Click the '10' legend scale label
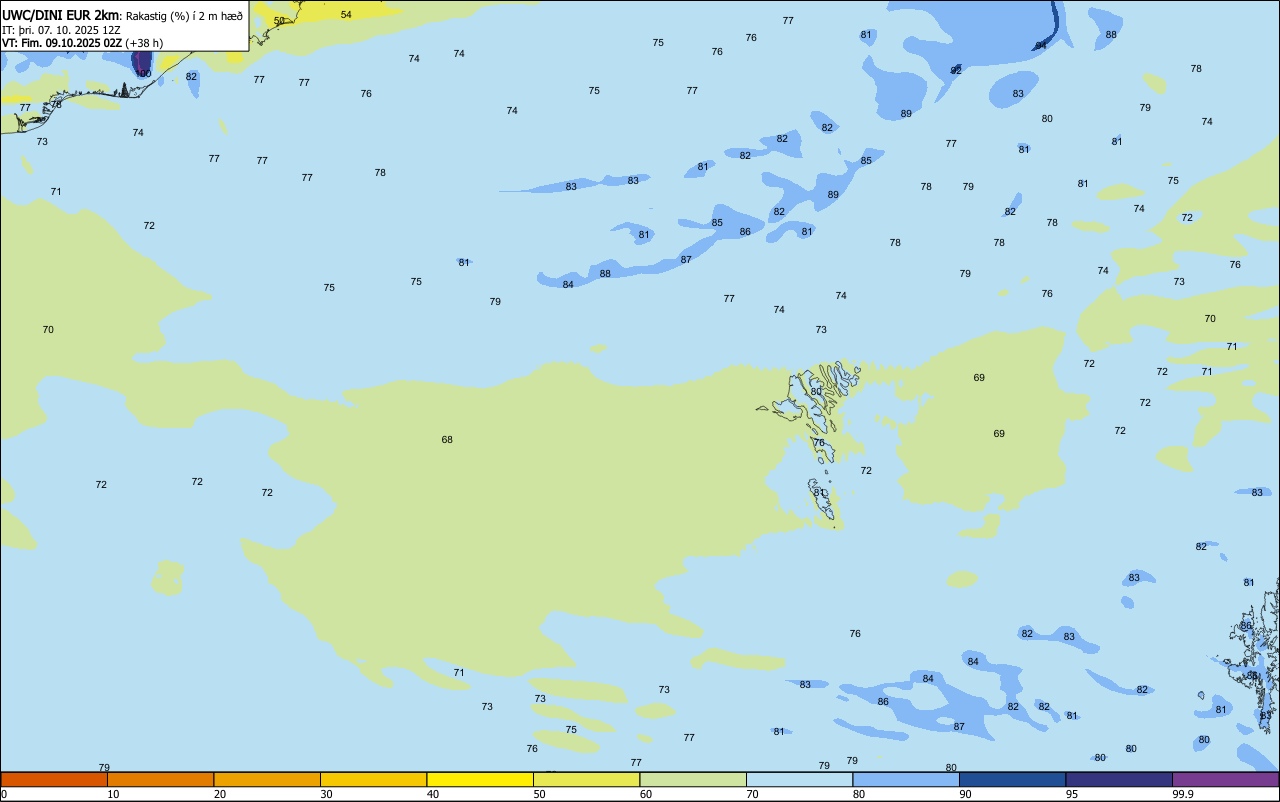This screenshot has height=802, width=1280. pos(113,794)
